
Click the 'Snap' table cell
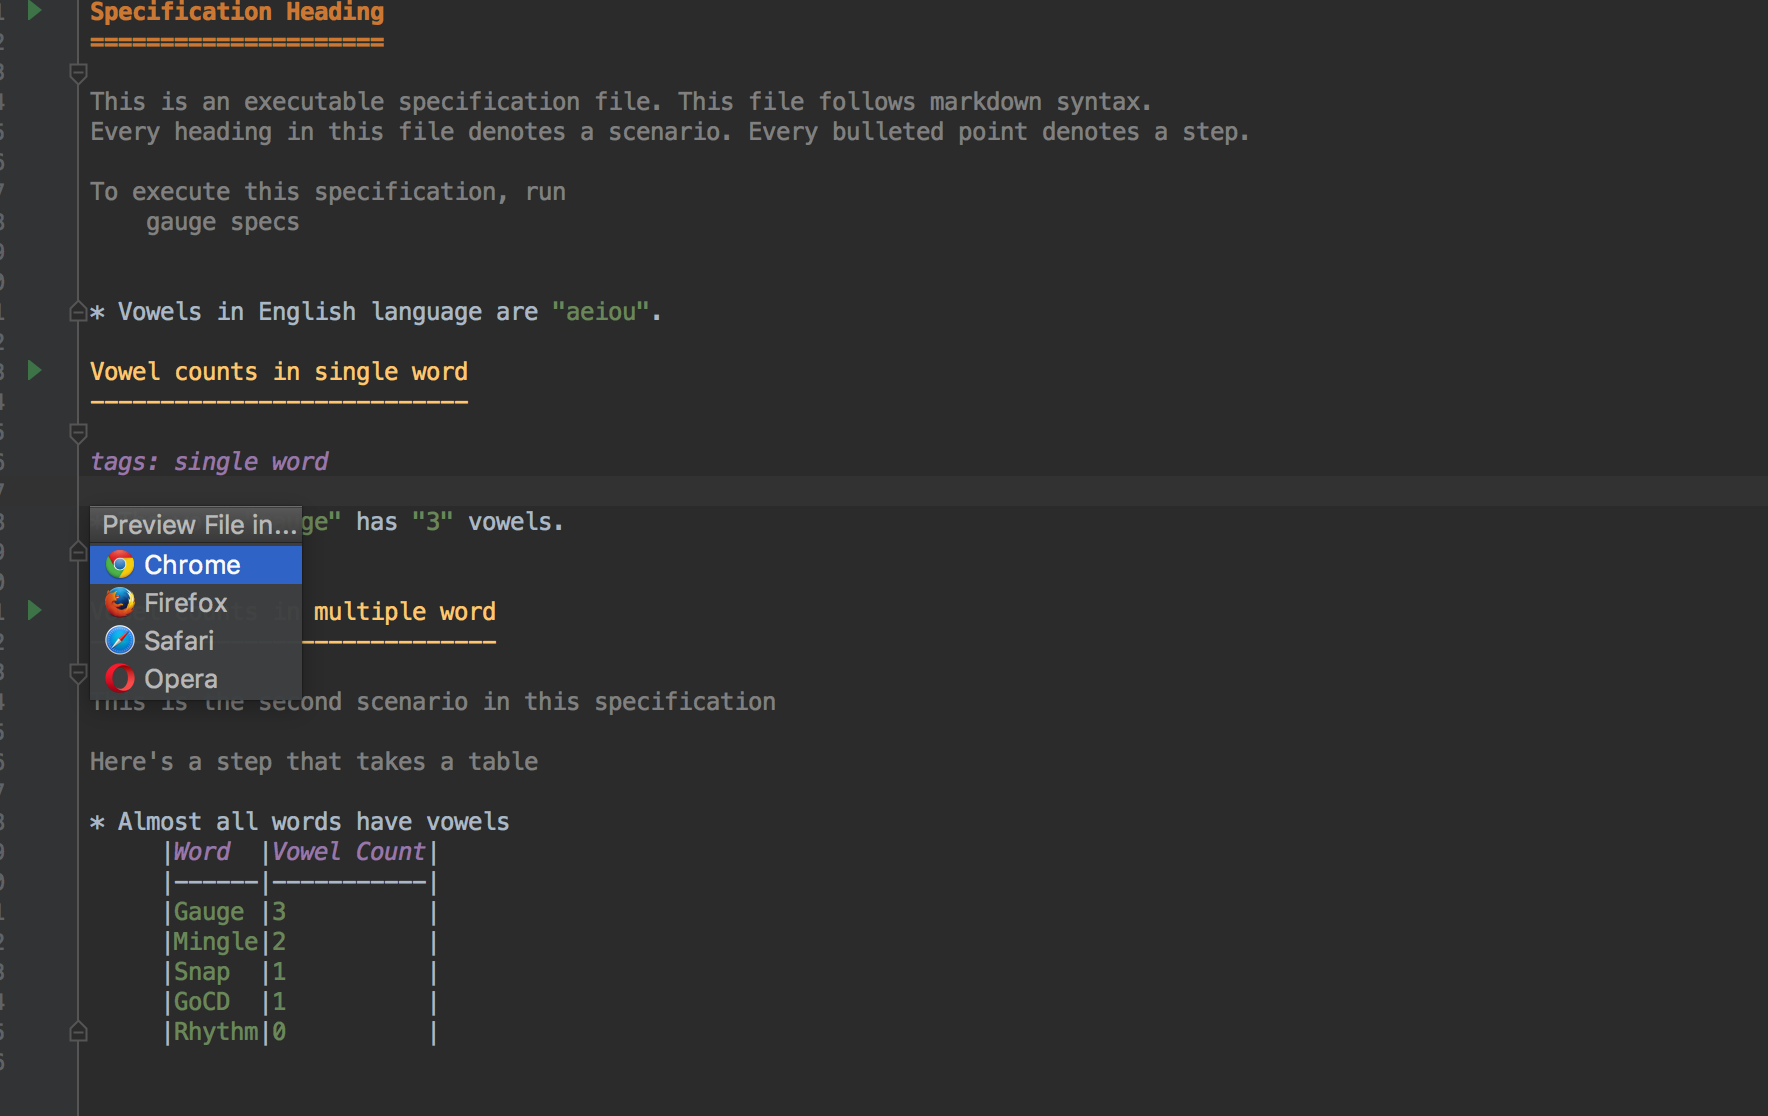(x=202, y=972)
